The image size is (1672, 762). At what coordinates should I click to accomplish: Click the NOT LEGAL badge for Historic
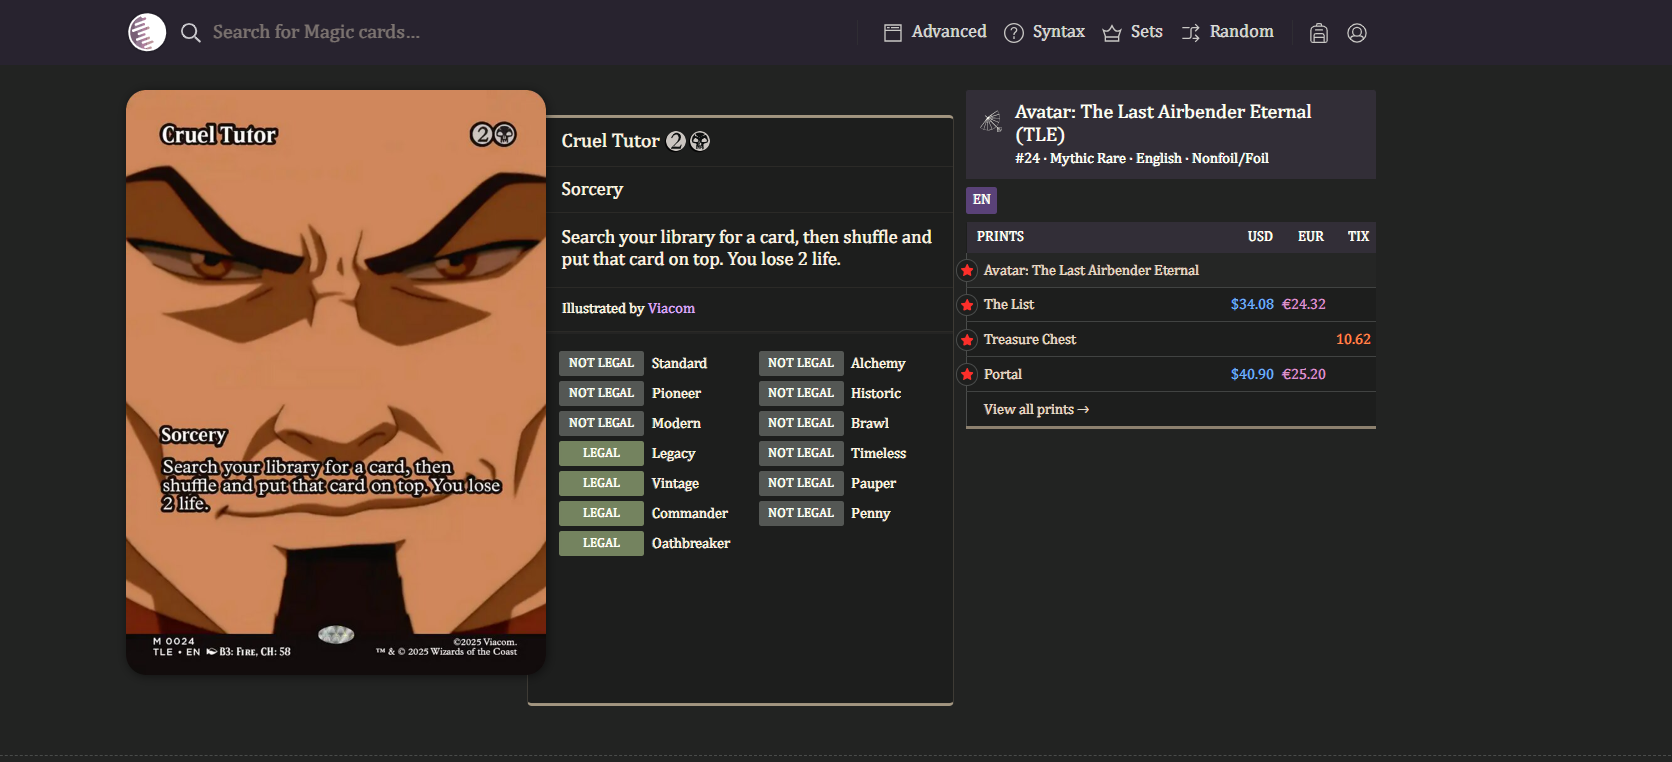(x=801, y=393)
